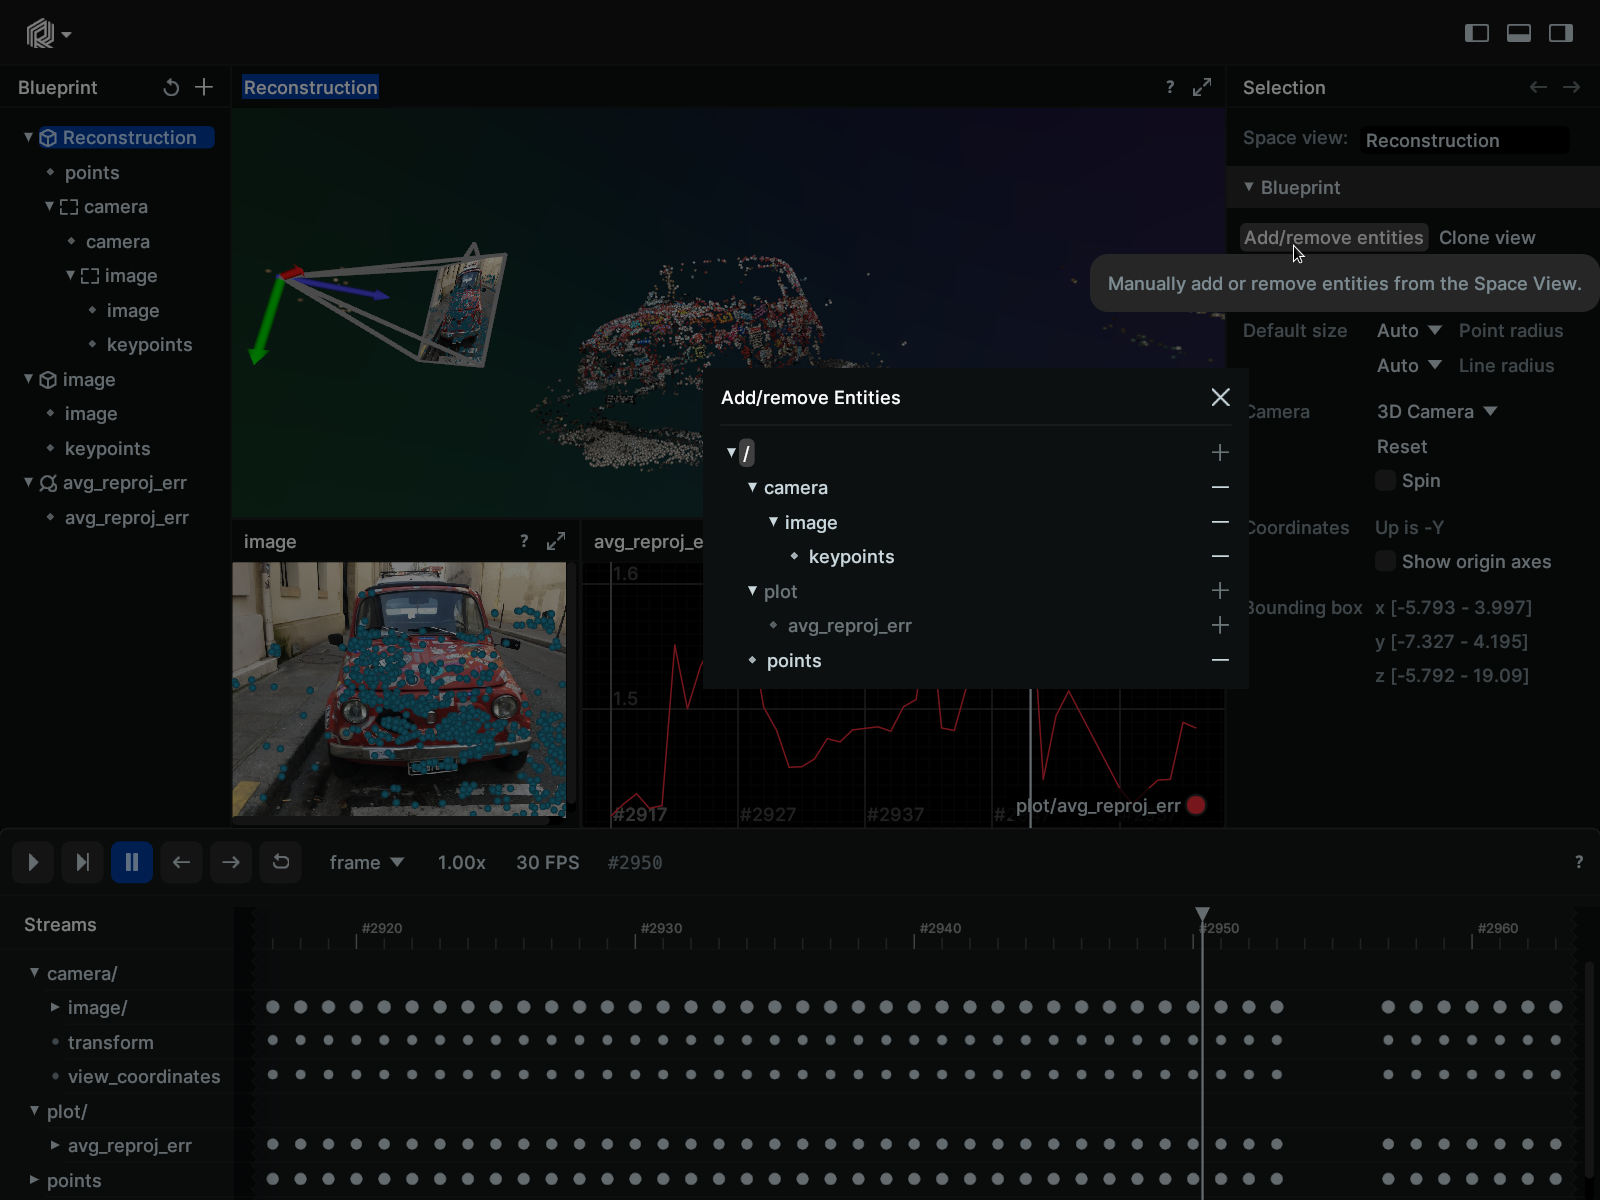
Task: Select the image view tab
Action: (270, 541)
